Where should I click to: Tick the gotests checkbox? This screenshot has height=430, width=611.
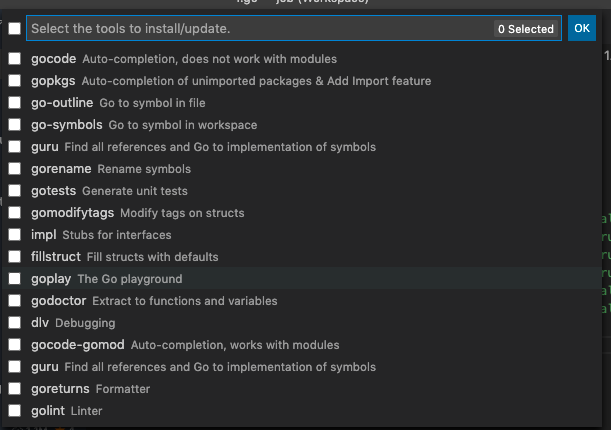14,191
